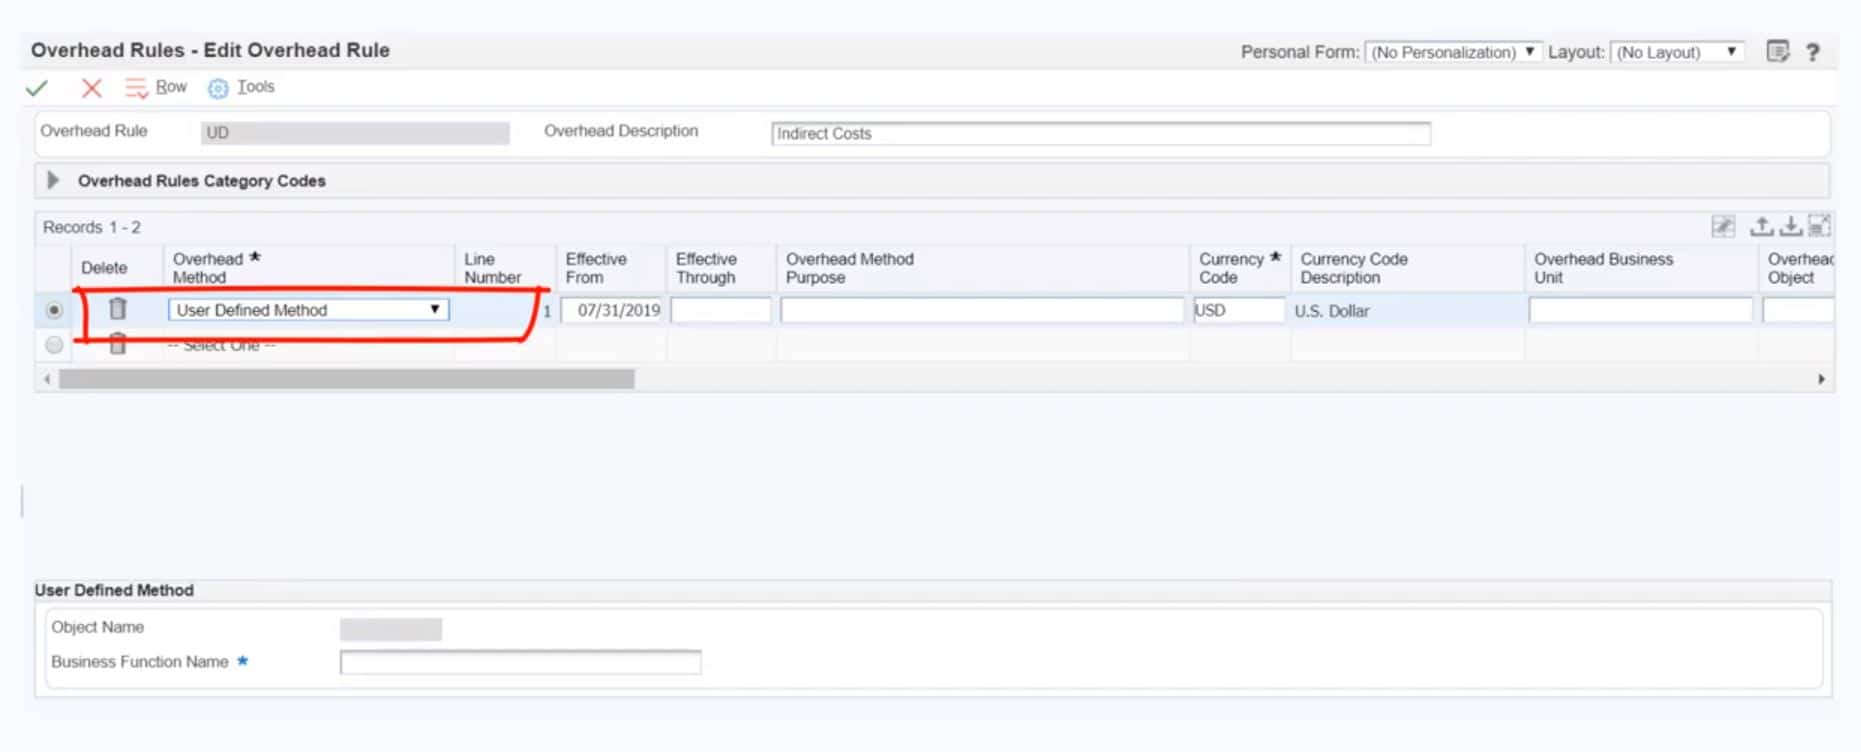
Task: Select the first record's radio button
Action: click(x=54, y=311)
